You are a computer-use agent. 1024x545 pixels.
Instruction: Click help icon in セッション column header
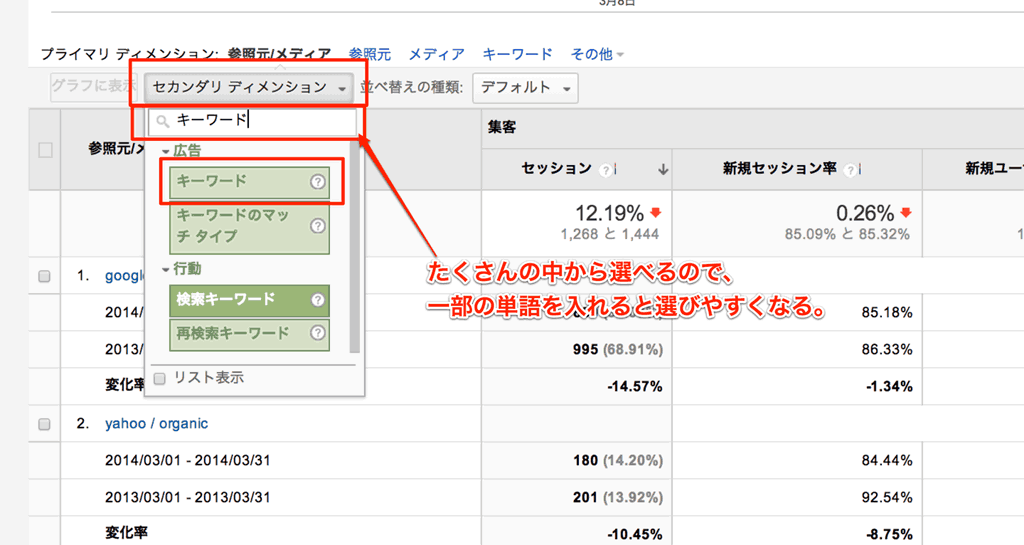tap(606, 170)
